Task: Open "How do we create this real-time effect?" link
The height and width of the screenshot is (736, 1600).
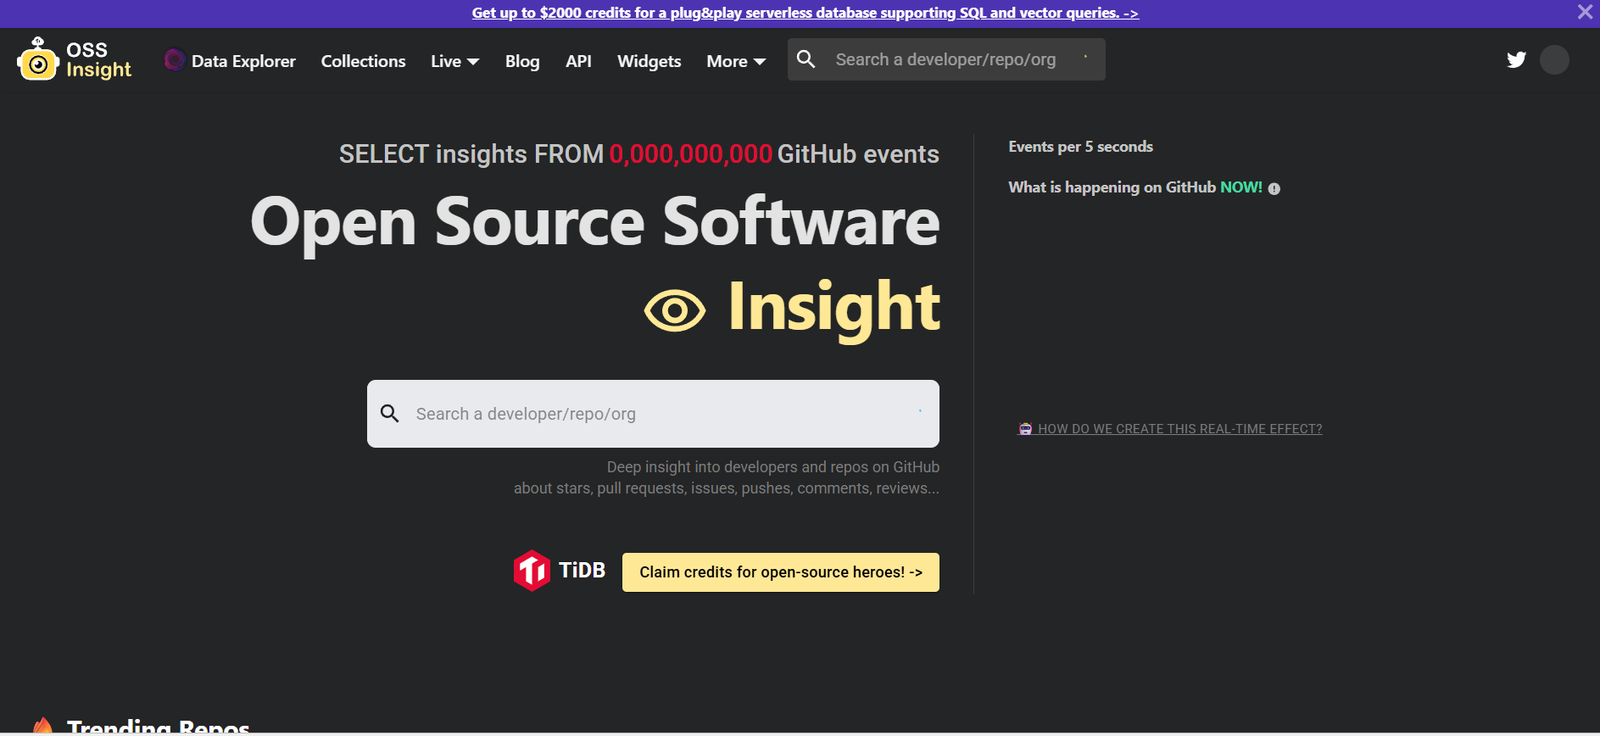Action: (1179, 429)
